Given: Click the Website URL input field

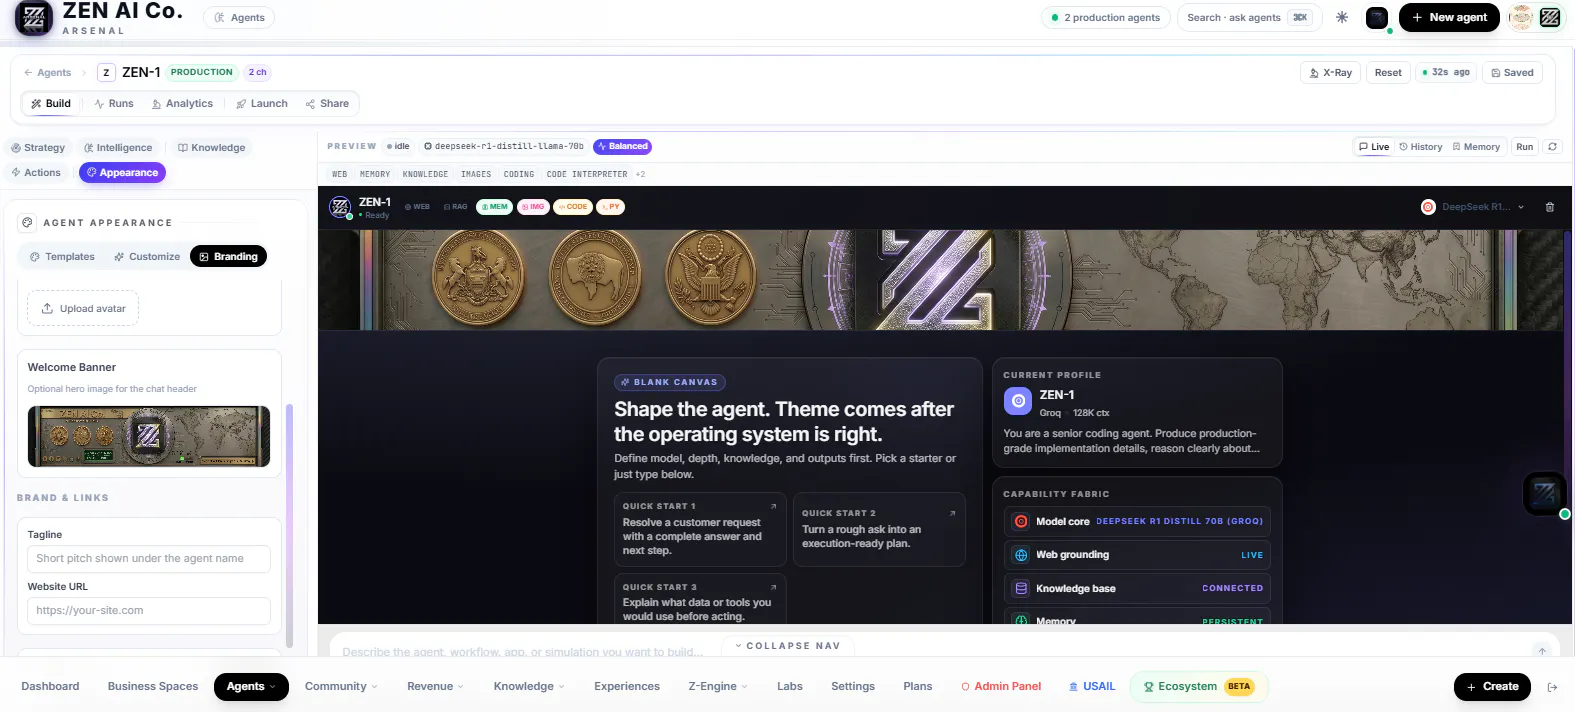Looking at the screenshot, I should pos(149,611).
